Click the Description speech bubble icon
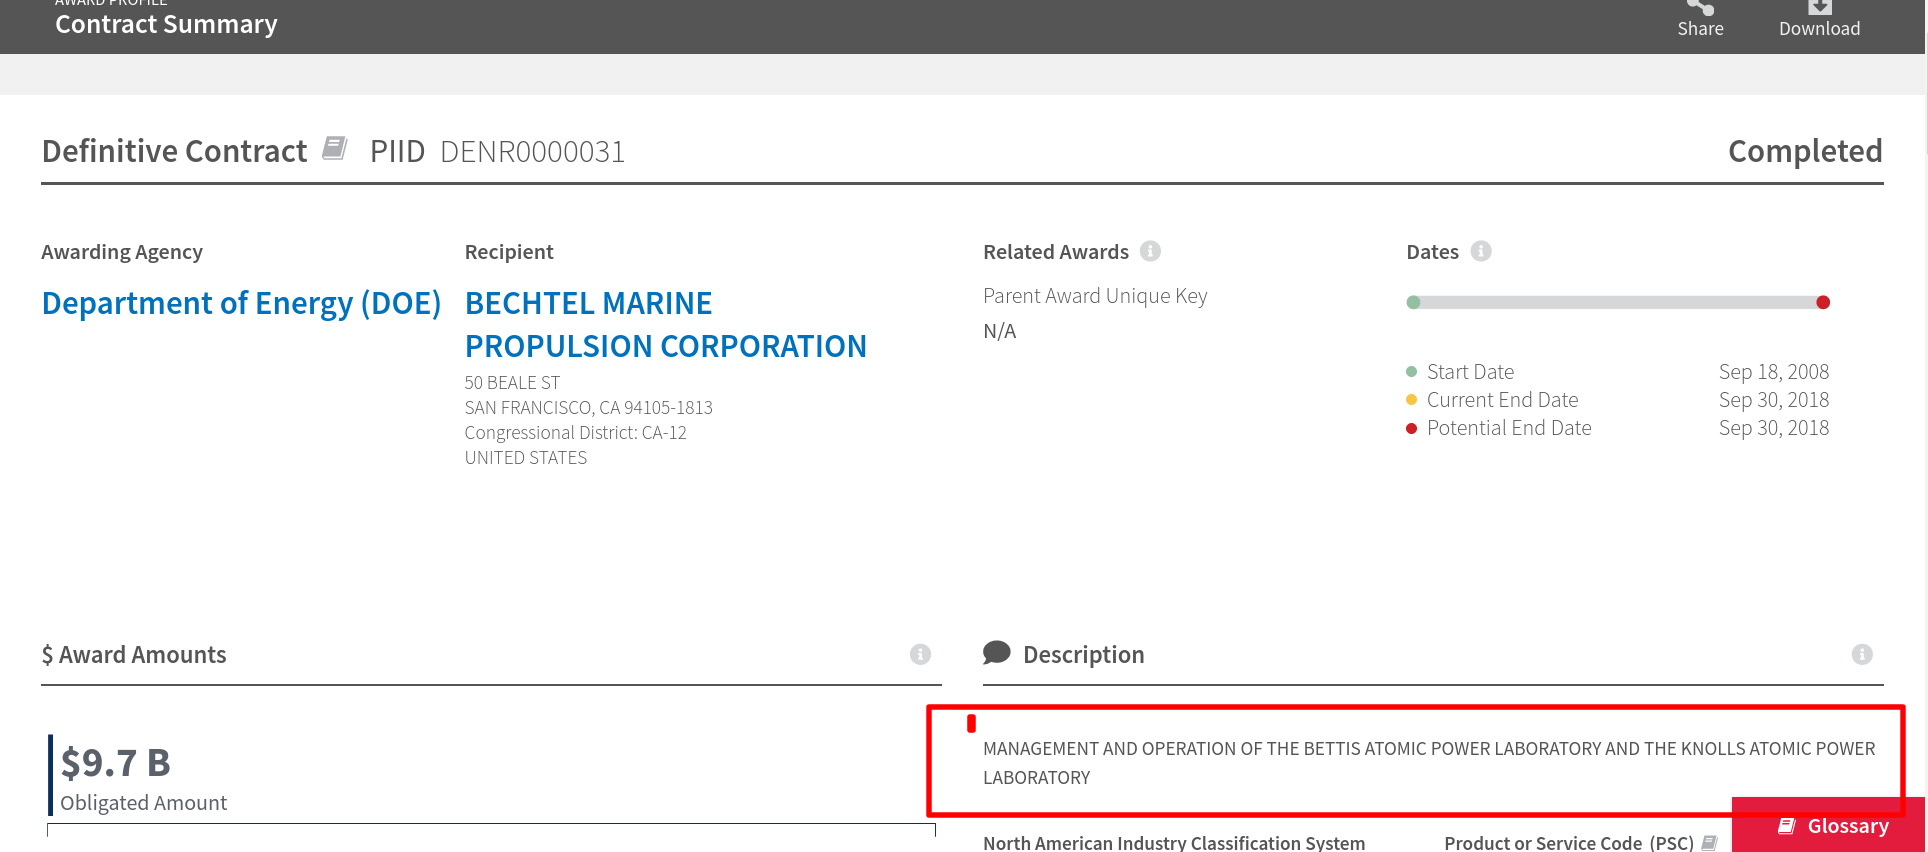Viewport: 1928px width, 852px height. click(996, 653)
